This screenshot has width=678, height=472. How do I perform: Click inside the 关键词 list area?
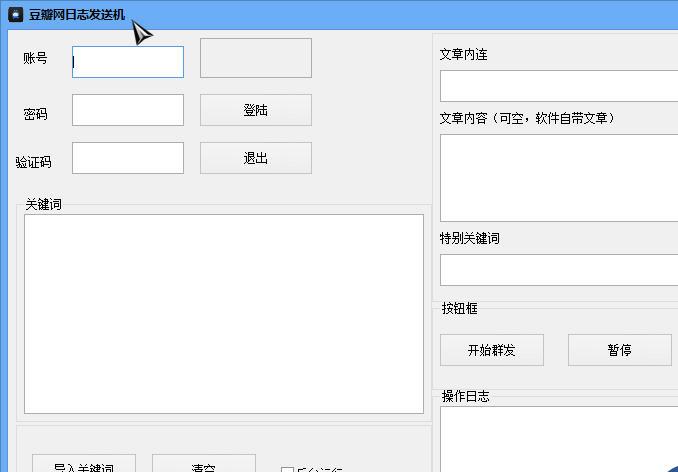tap(224, 313)
